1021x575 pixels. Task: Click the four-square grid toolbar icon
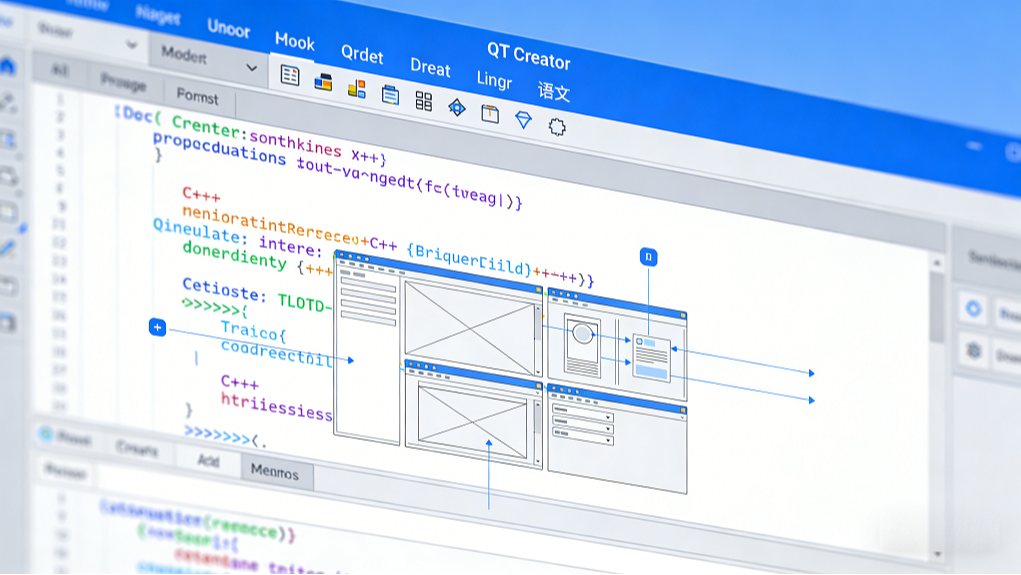pos(423,101)
